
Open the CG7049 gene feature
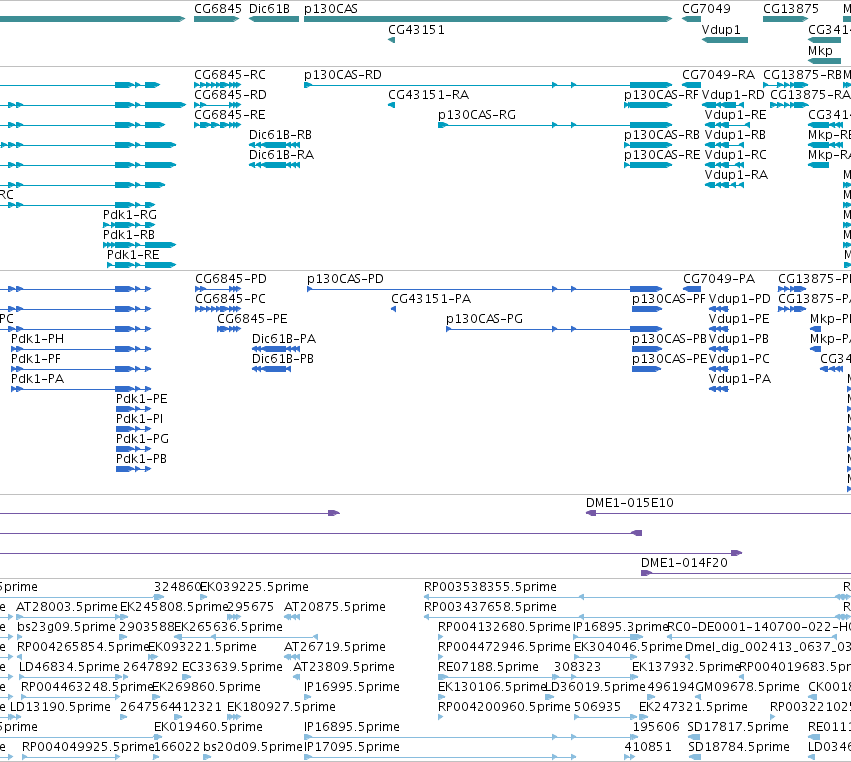691,19
